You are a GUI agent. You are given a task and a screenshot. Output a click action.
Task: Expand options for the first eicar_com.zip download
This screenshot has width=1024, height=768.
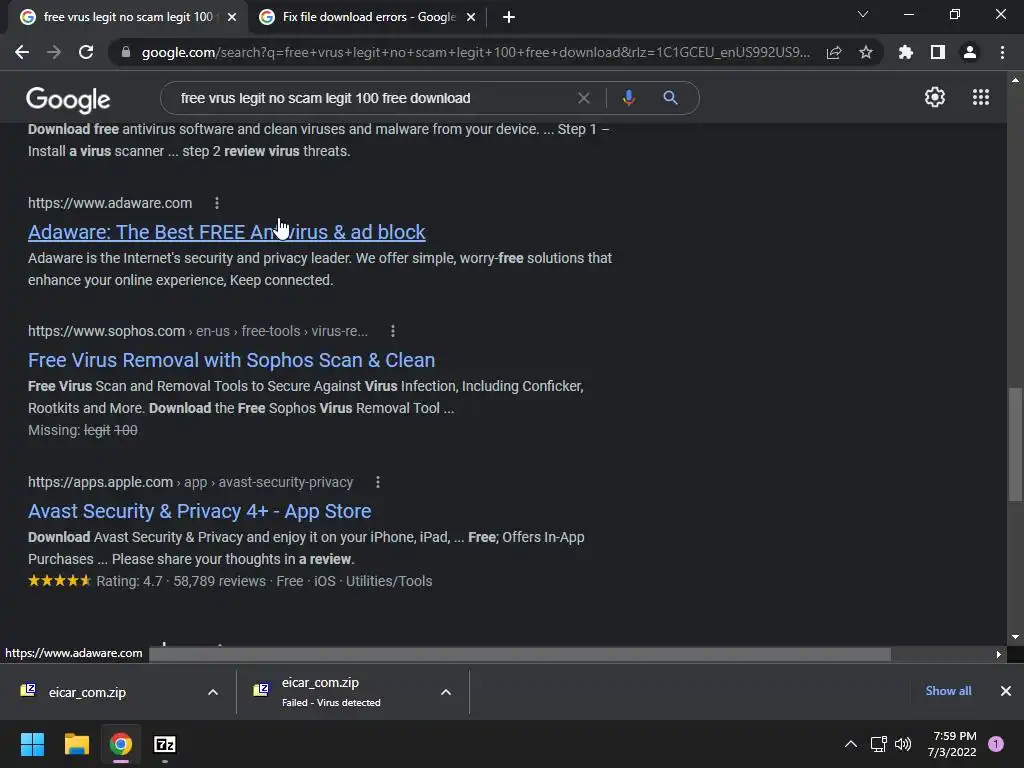click(213, 692)
